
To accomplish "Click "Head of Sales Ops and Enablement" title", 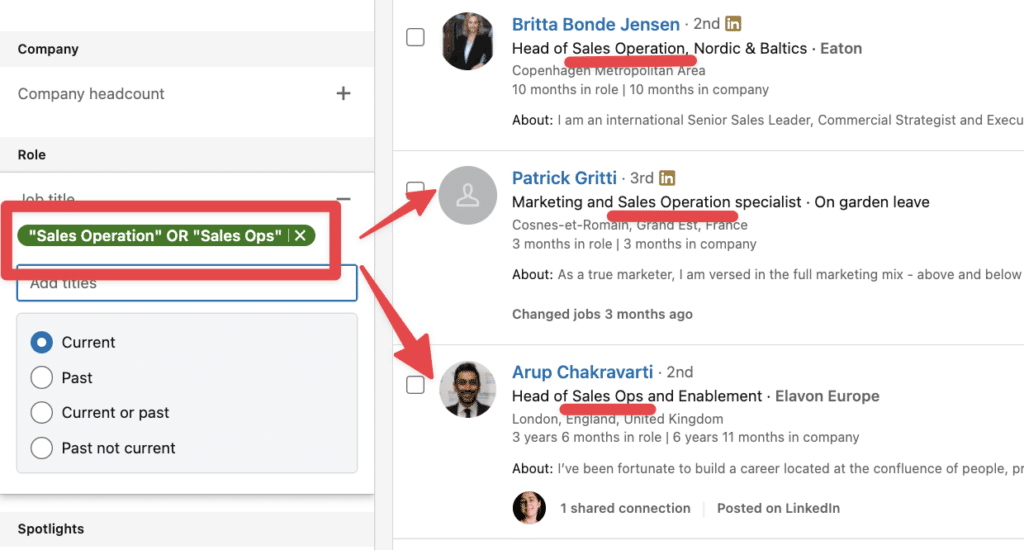I will click(637, 396).
